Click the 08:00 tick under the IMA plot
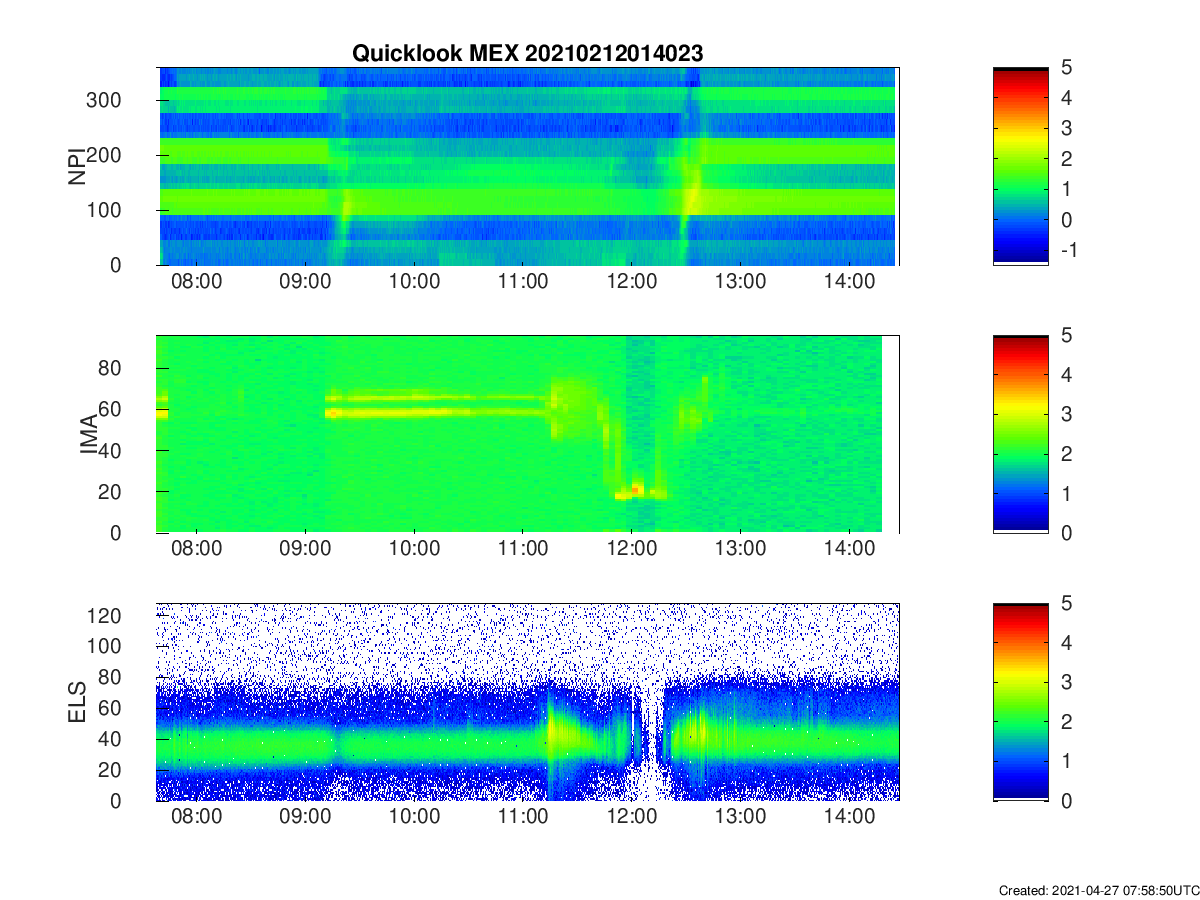The height and width of the screenshot is (900, 1200). pyautogui.click(x=197, y=549)
